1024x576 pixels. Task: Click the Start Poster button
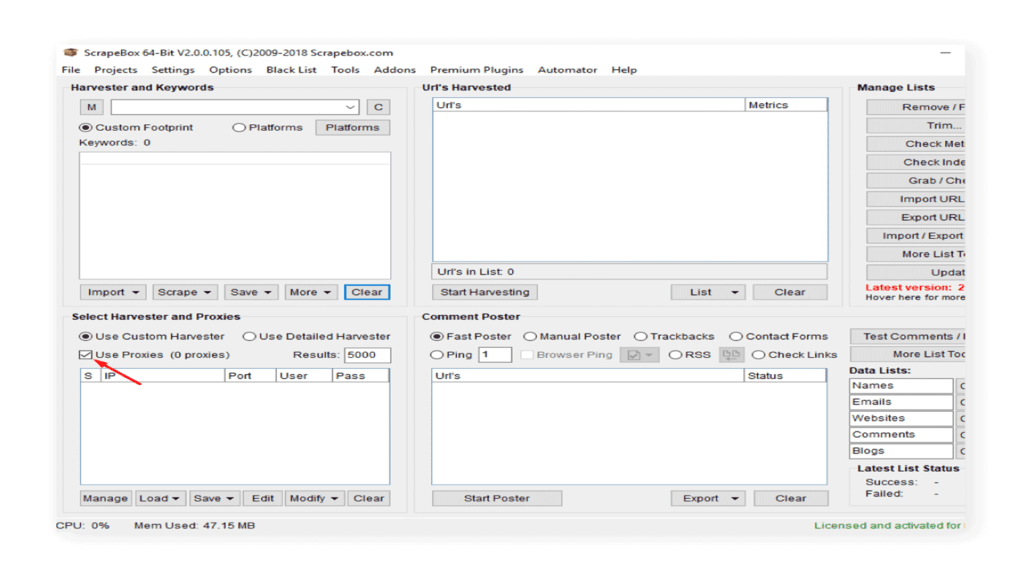[x=496, y=498]
